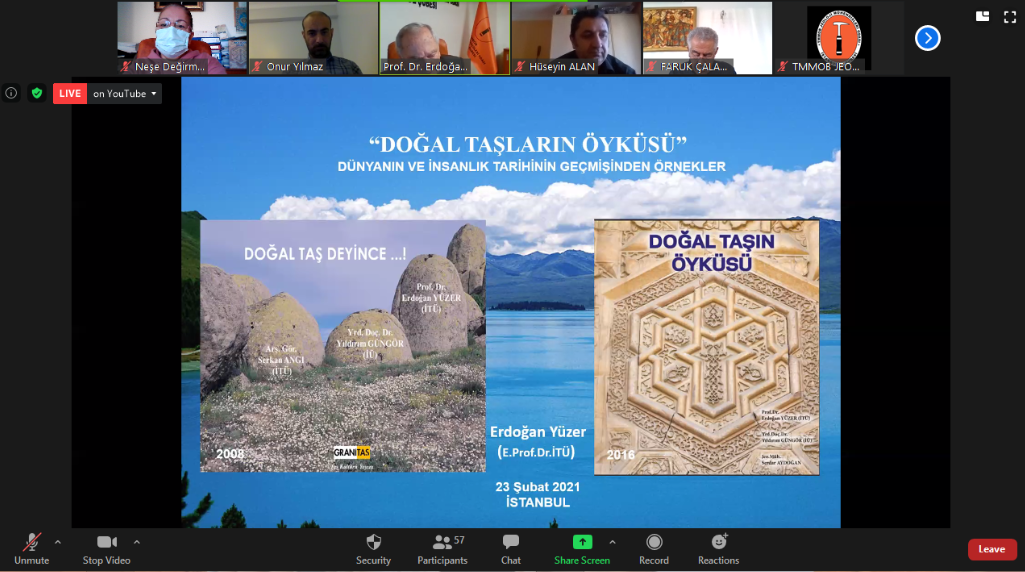Select FARUK ÇALA... video thumbnail
This screenshot has width=1025, height=572.
pyautogui.click(x=708, y=37)
